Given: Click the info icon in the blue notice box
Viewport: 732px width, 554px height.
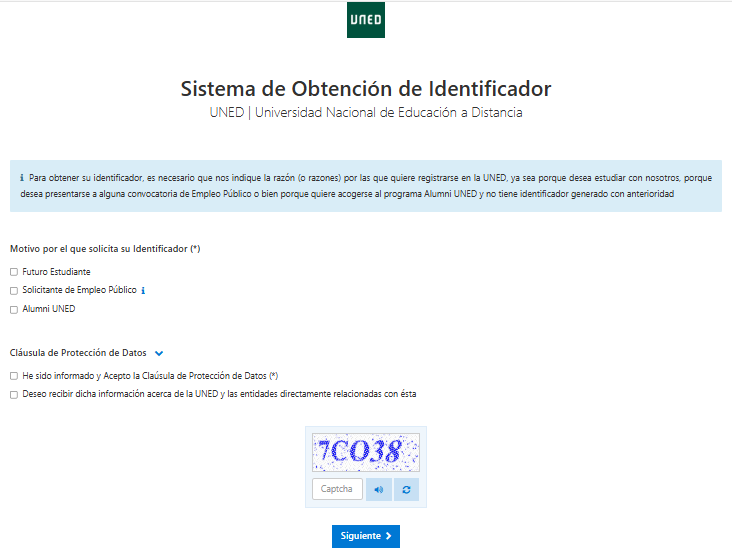Looking at the screenshot, I should tap(22, 178).
